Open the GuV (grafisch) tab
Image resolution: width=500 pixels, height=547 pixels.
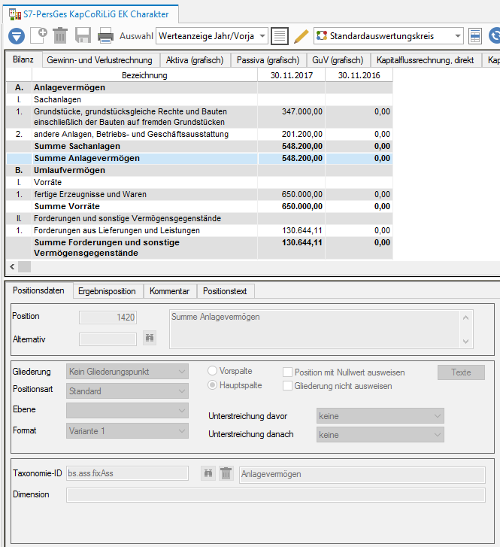(x=338, y=60)
